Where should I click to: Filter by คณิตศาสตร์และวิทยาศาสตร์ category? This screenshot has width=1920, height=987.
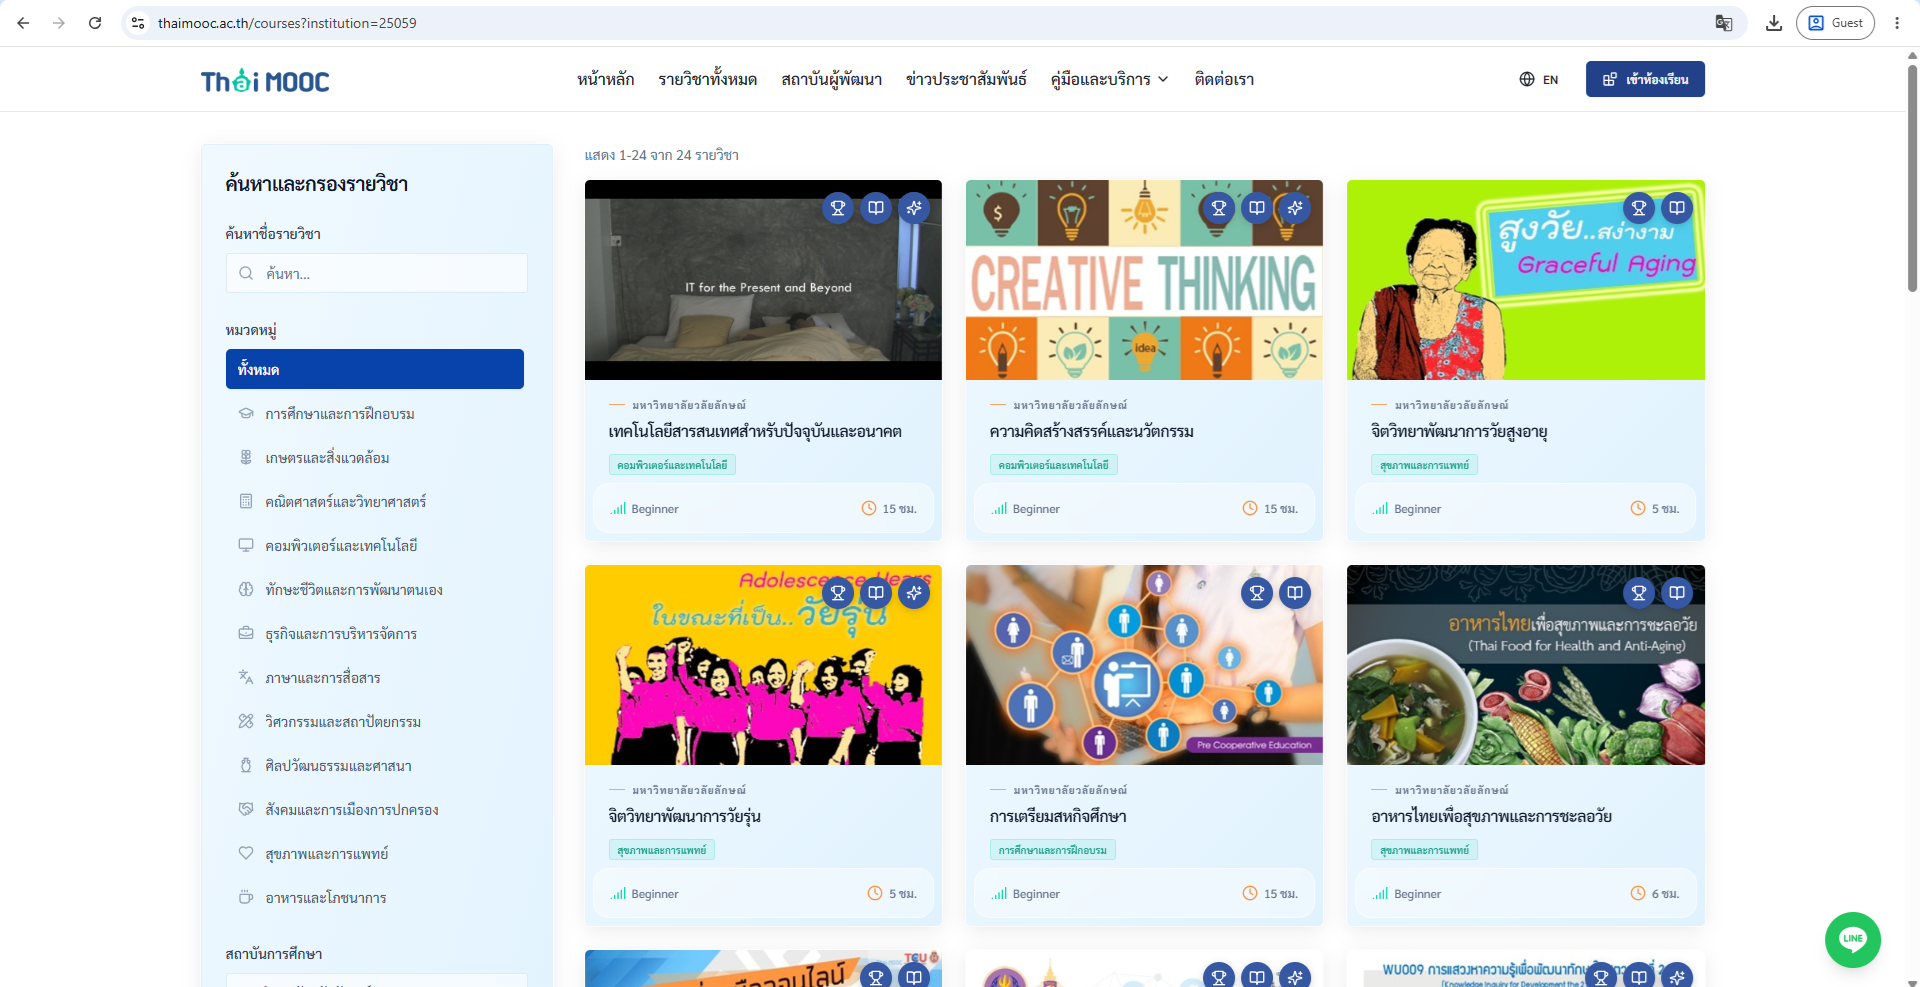coord(375,502)
